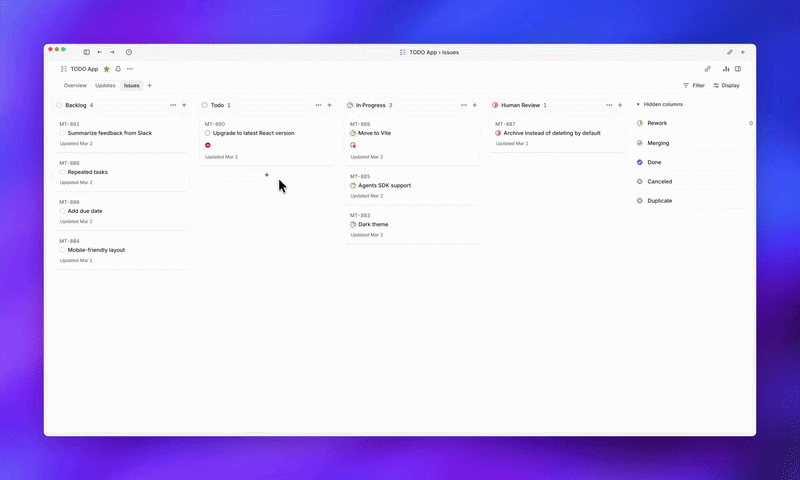Switch to the Overview tab
The width and height of the screenshot is (800, 480).
[75, 86]
